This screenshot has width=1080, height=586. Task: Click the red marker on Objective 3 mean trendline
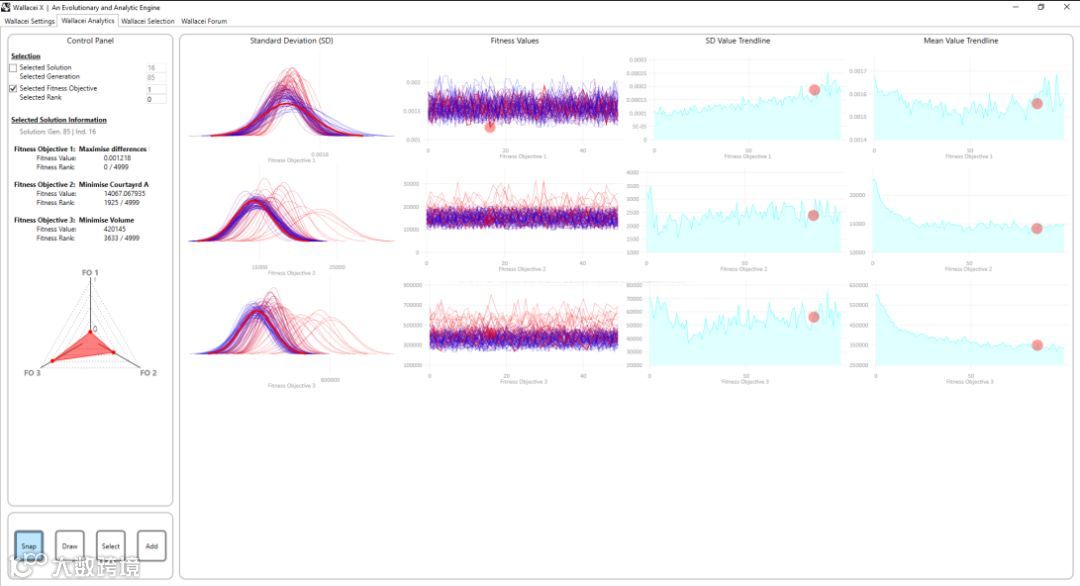(1037, 345)
